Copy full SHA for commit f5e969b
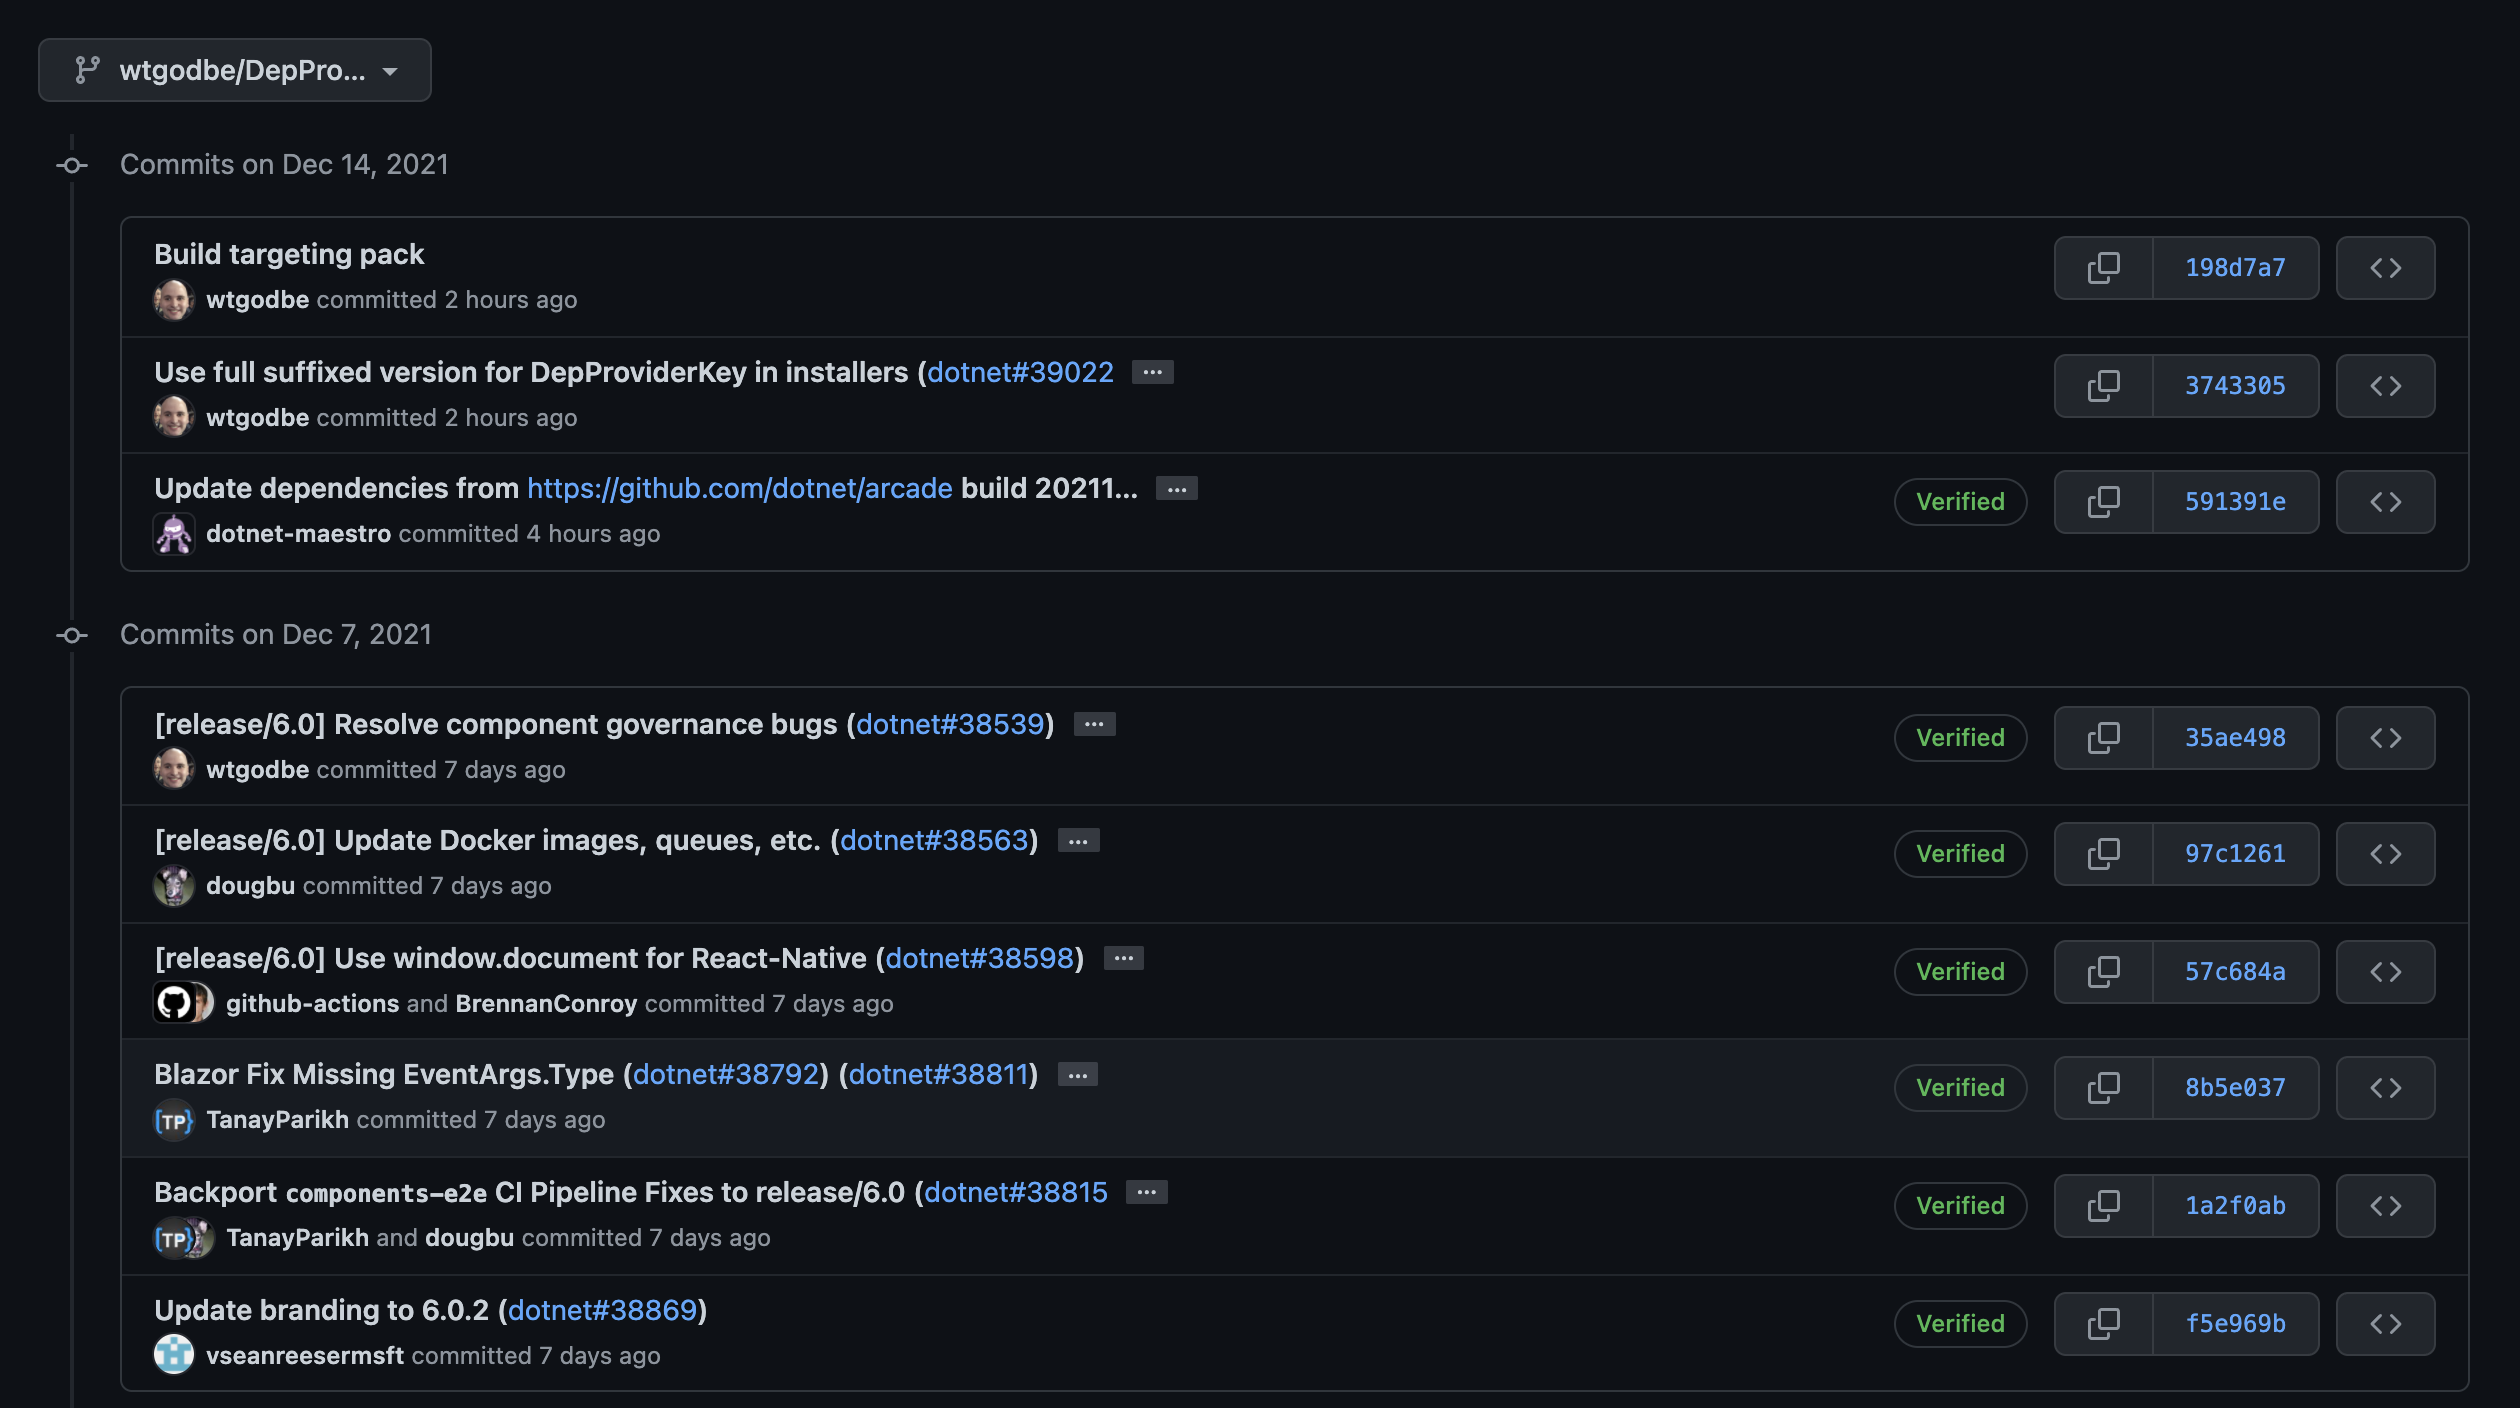This screenshot has width=2520, height=1408. coord(2103,1324)
